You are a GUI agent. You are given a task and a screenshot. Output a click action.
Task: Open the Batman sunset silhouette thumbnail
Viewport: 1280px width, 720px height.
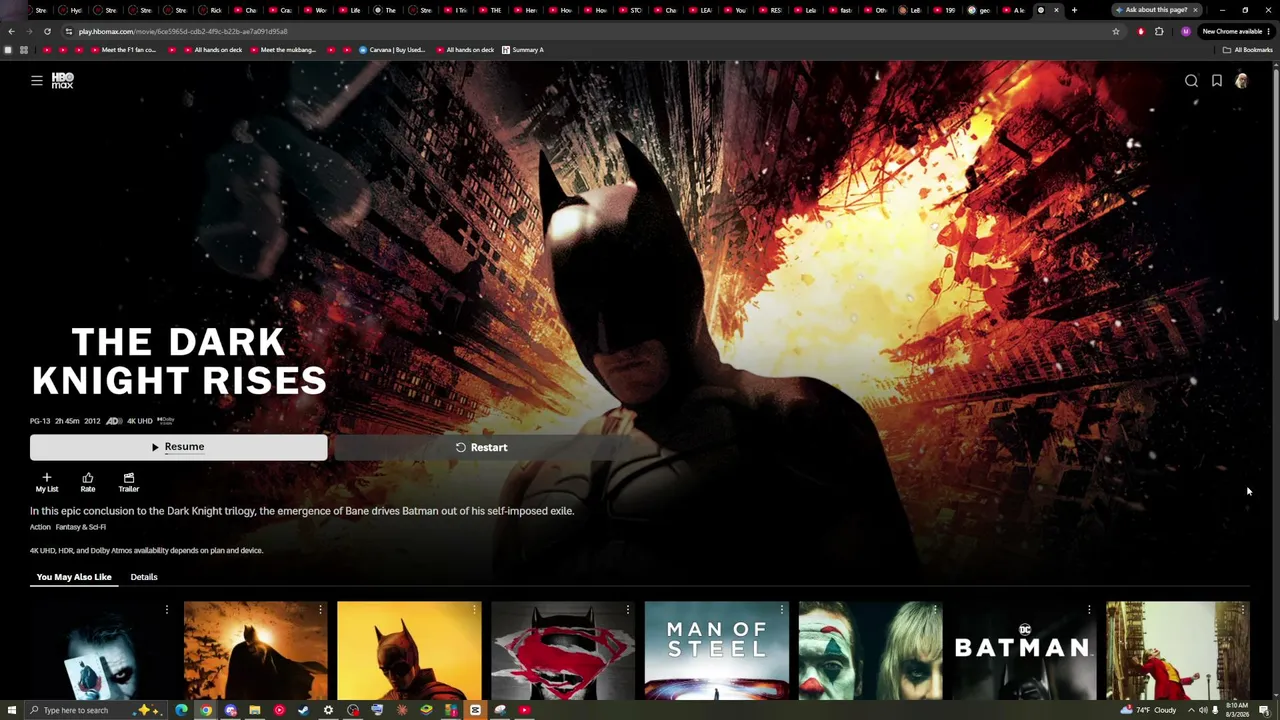[x=255, y=650]
